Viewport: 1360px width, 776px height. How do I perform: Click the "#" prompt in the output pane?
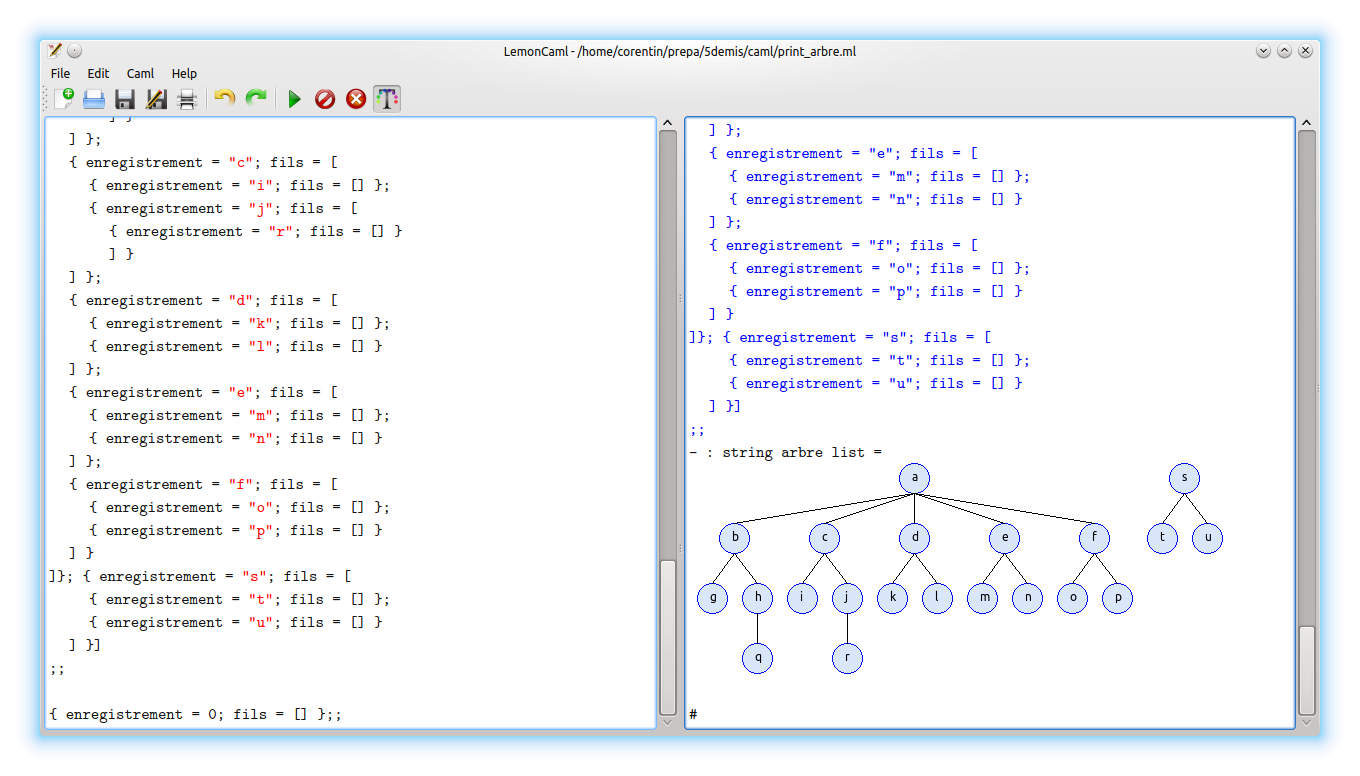693,714
